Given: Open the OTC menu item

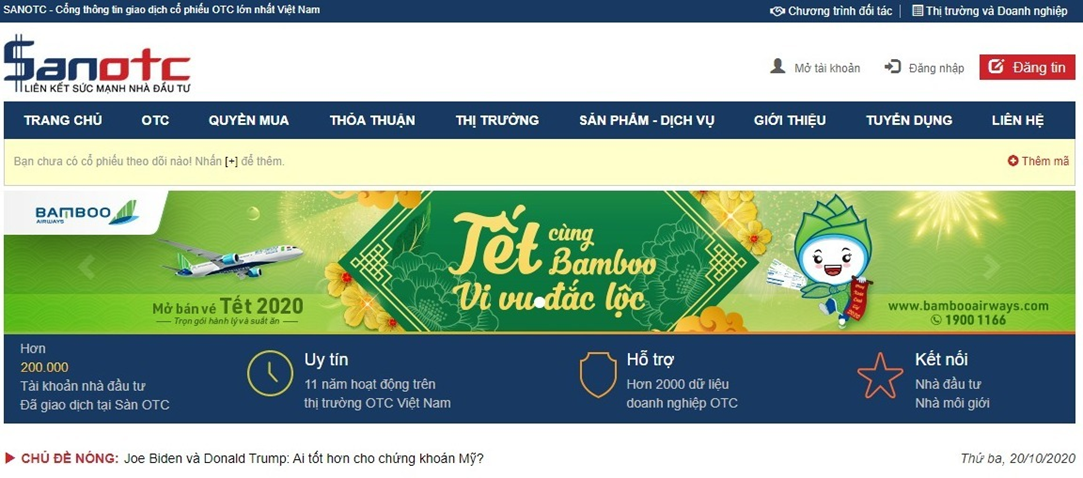Looking at the screenshot, I should pos(155,120).
